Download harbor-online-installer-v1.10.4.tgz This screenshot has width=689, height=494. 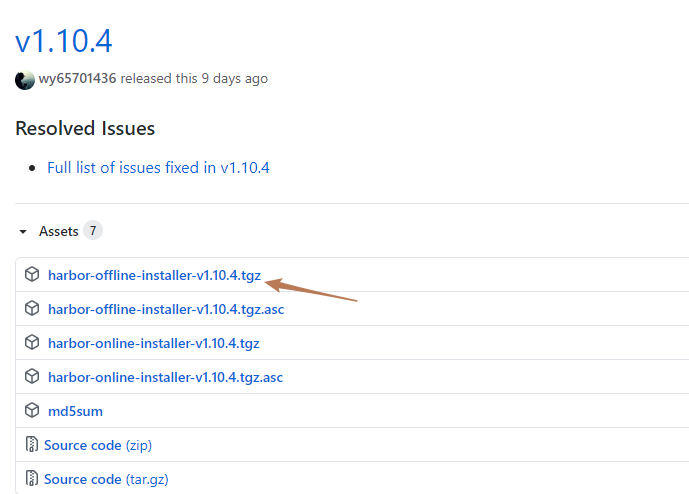coord(154,343)
